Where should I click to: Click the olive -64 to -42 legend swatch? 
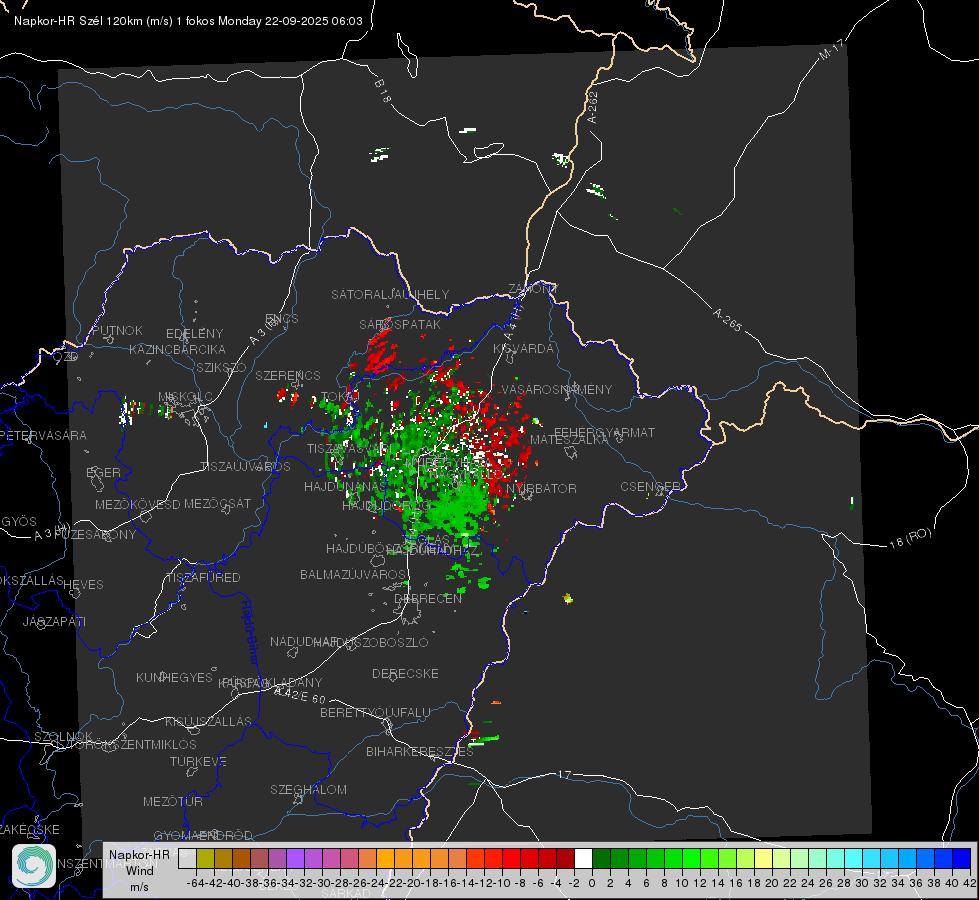coord(205,858)
